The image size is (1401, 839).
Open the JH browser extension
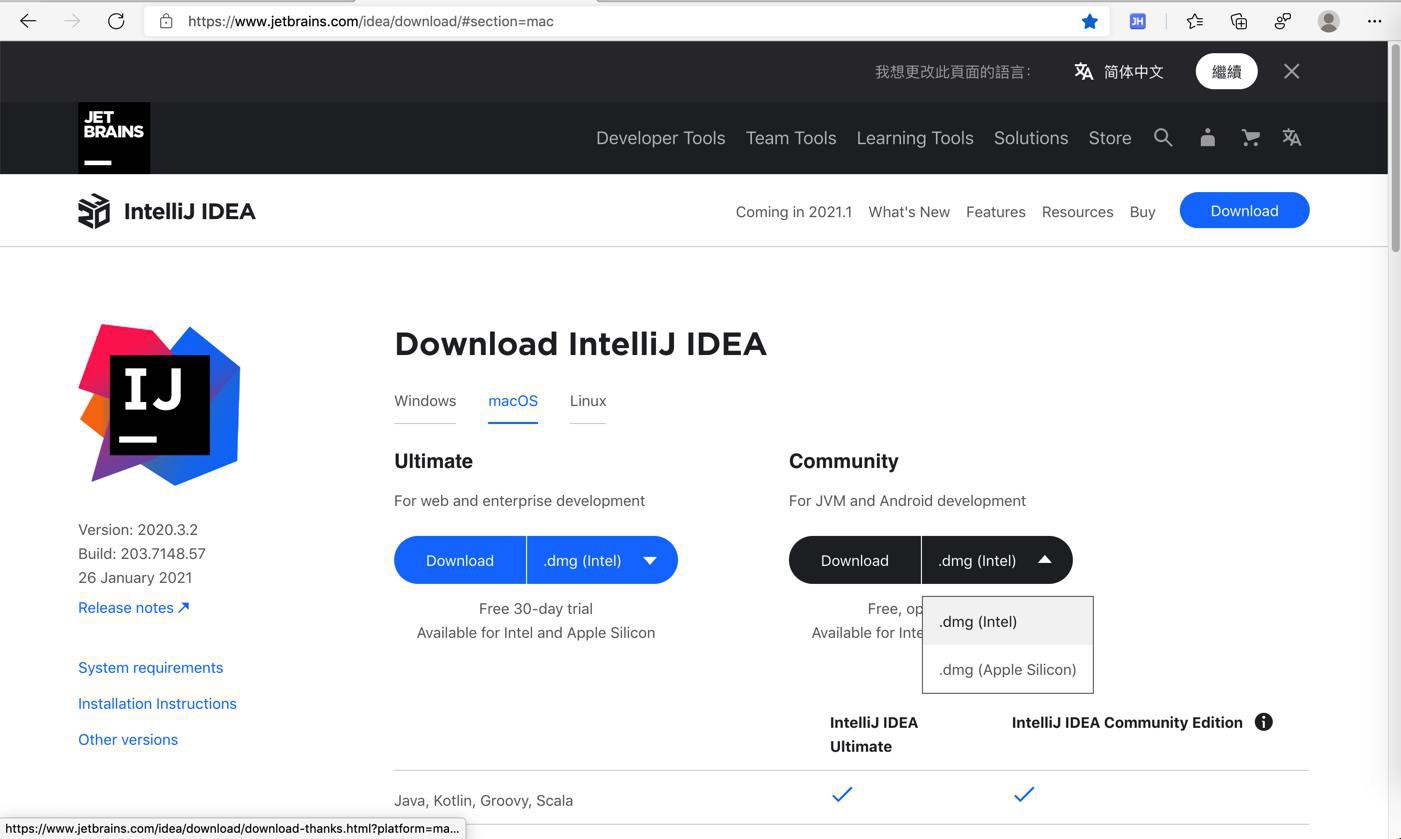(x=1137, y=21)
